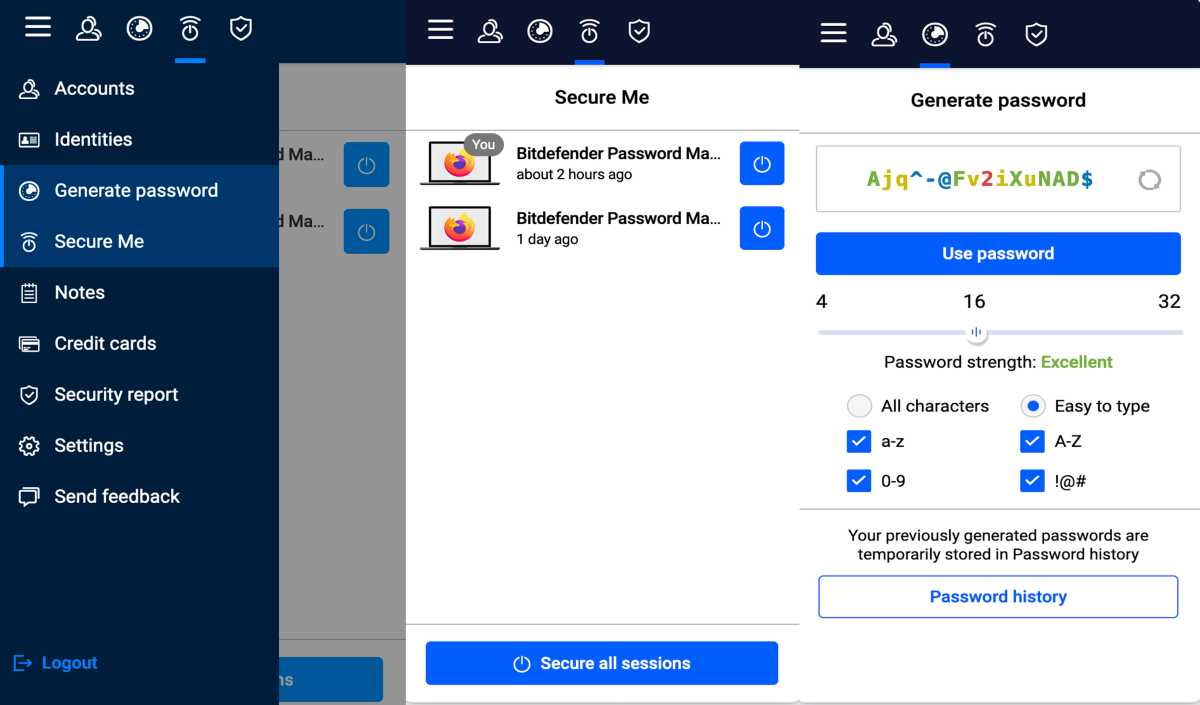Click shield icon in Generate password panel header

[1037, 35]
